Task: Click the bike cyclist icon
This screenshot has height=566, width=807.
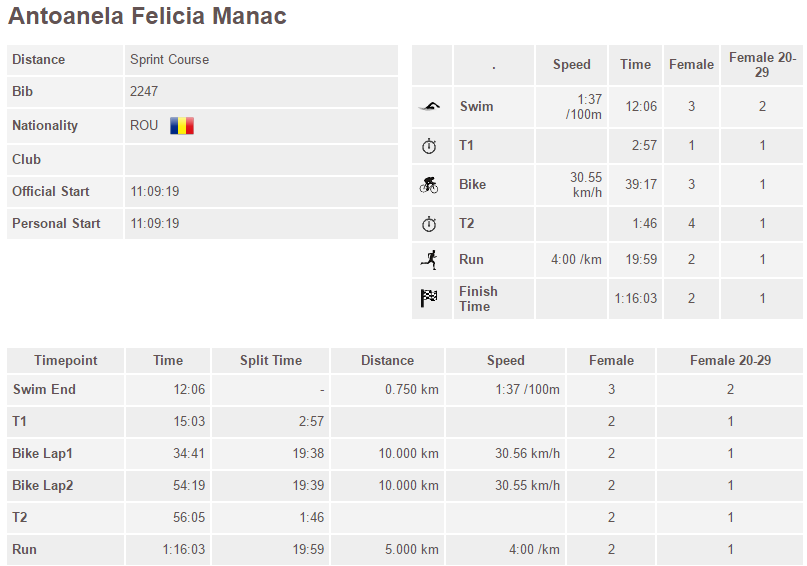Action: pyautogui.click(x=429, y=185)
